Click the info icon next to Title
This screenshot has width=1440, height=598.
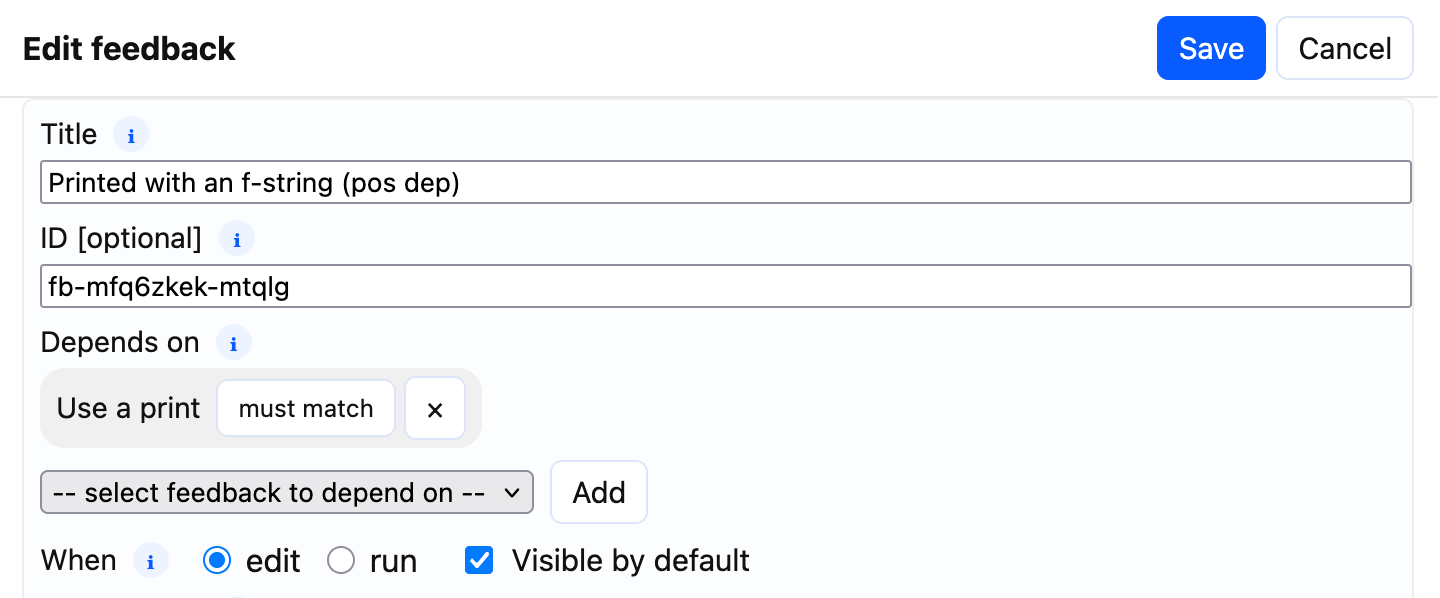(x=131, y=135)
